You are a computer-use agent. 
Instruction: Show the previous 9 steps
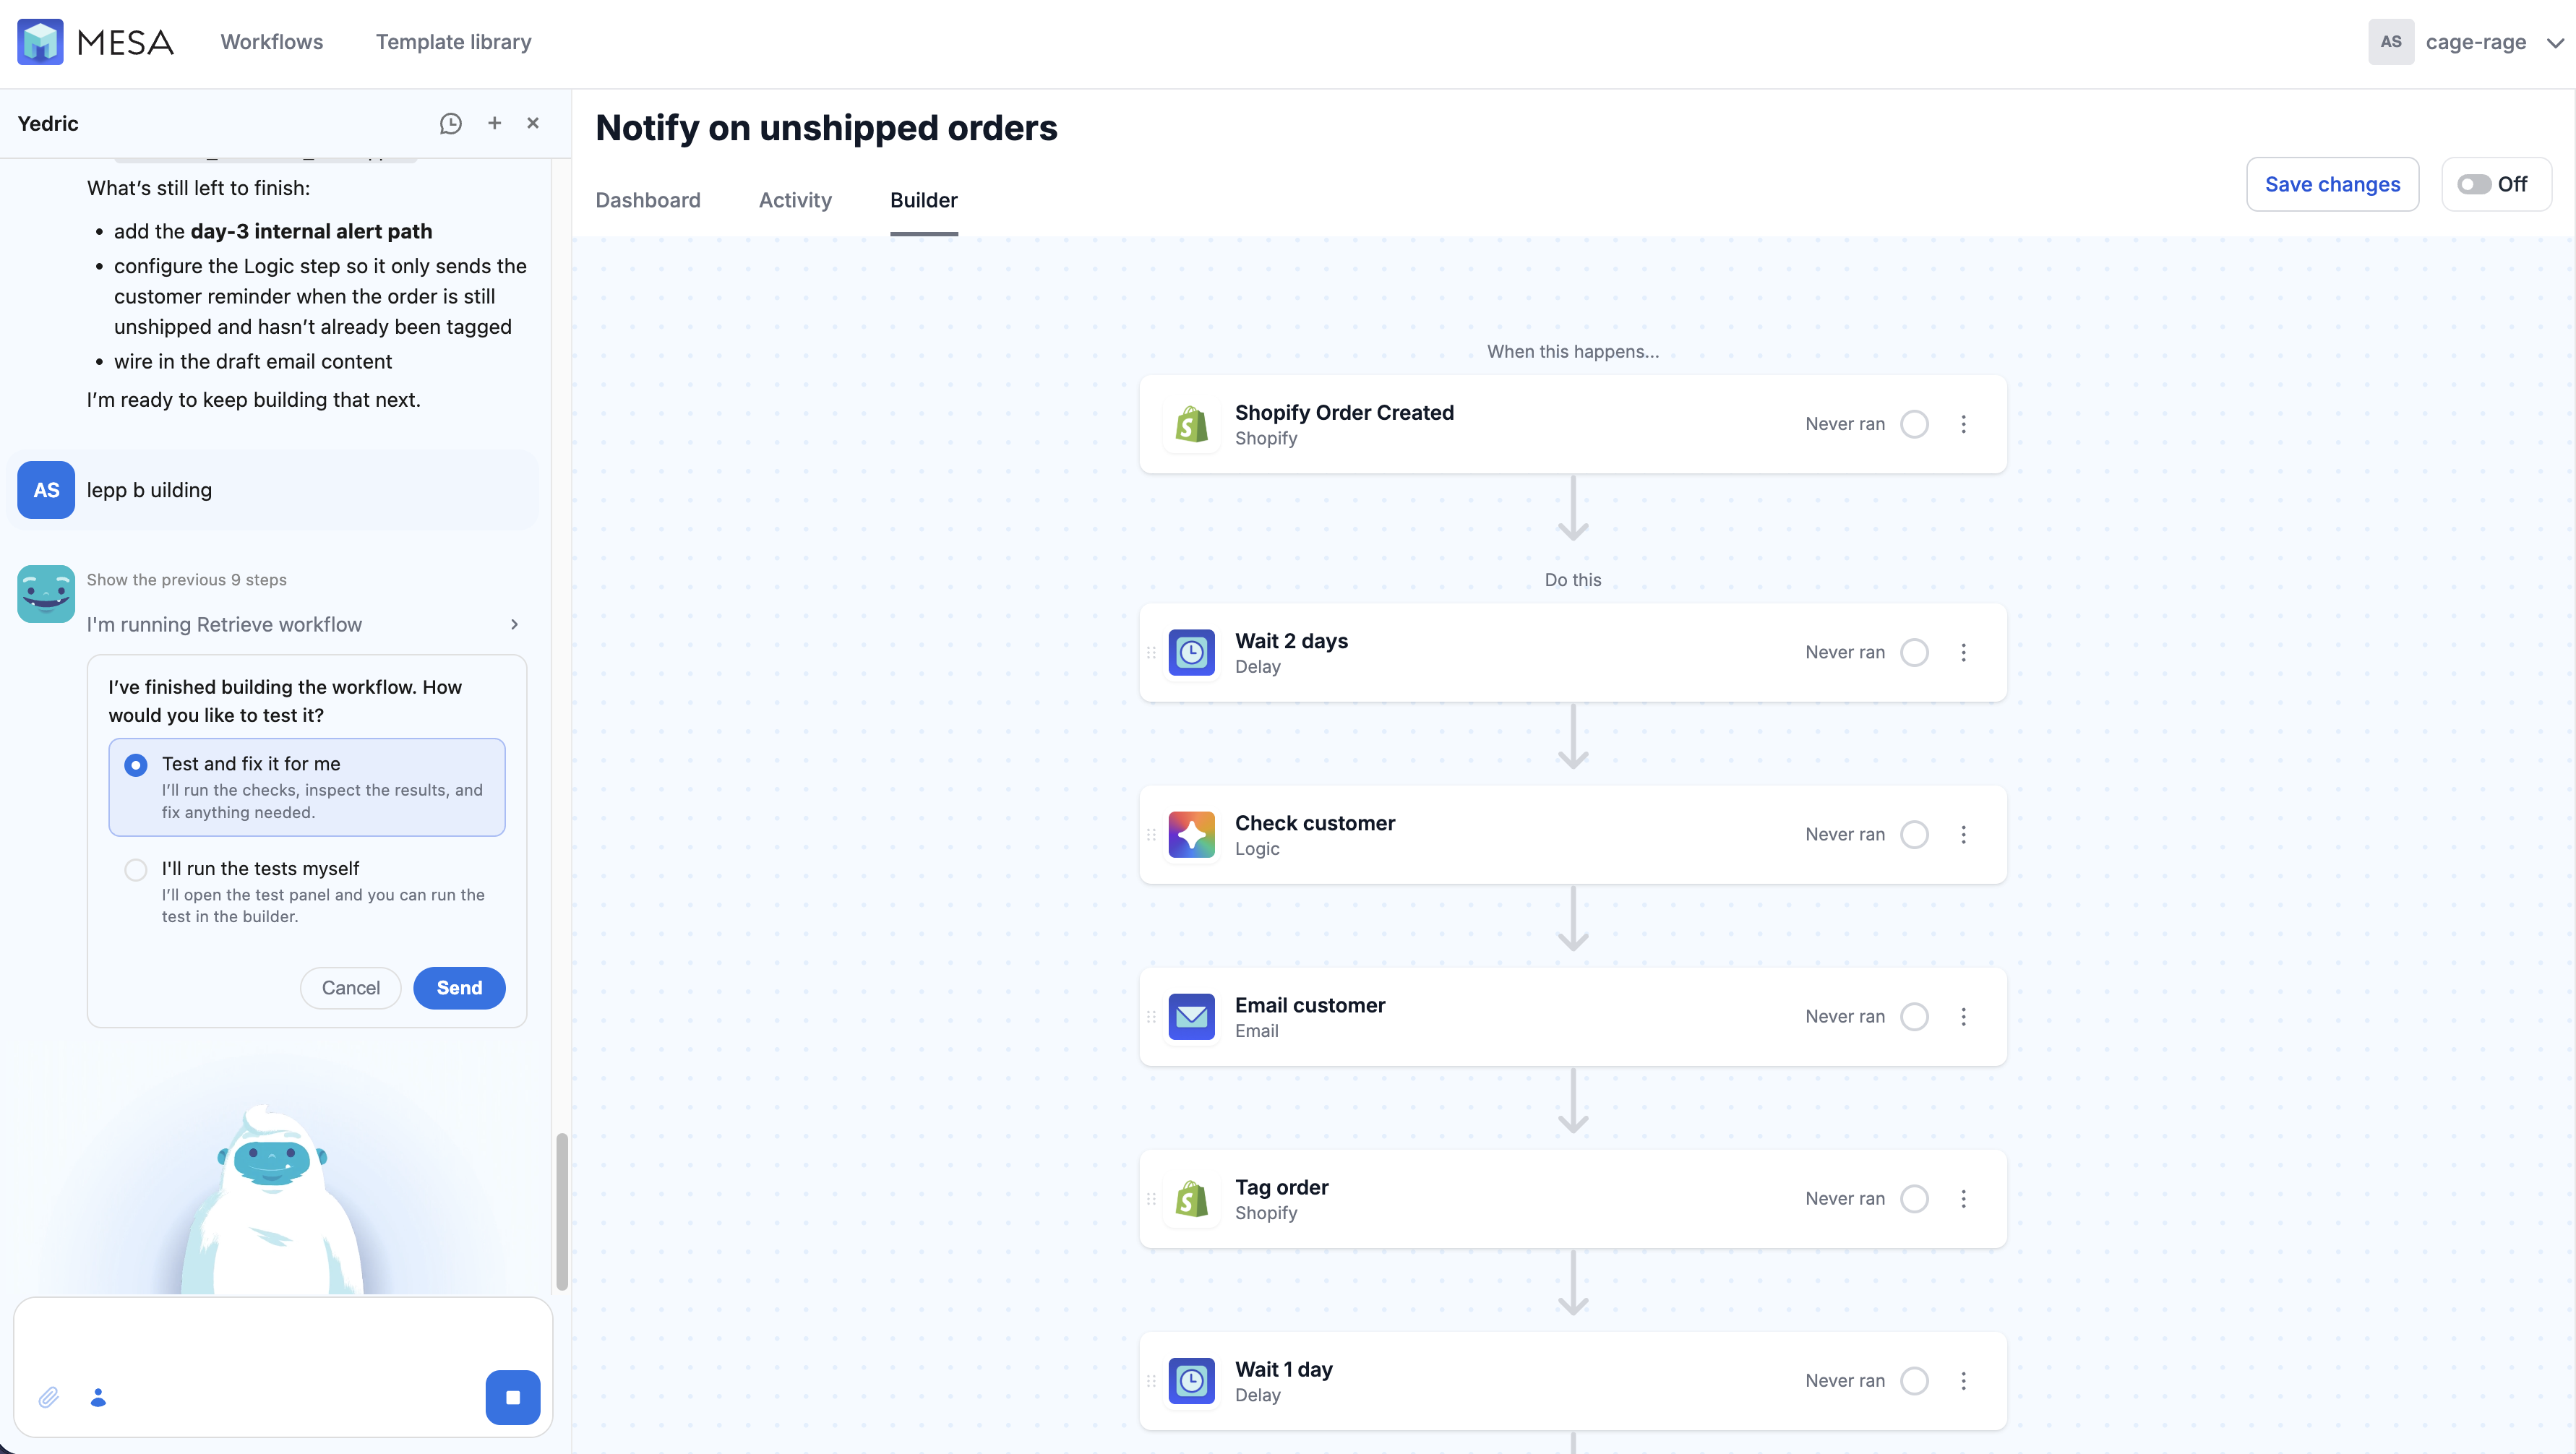[186, 580]
